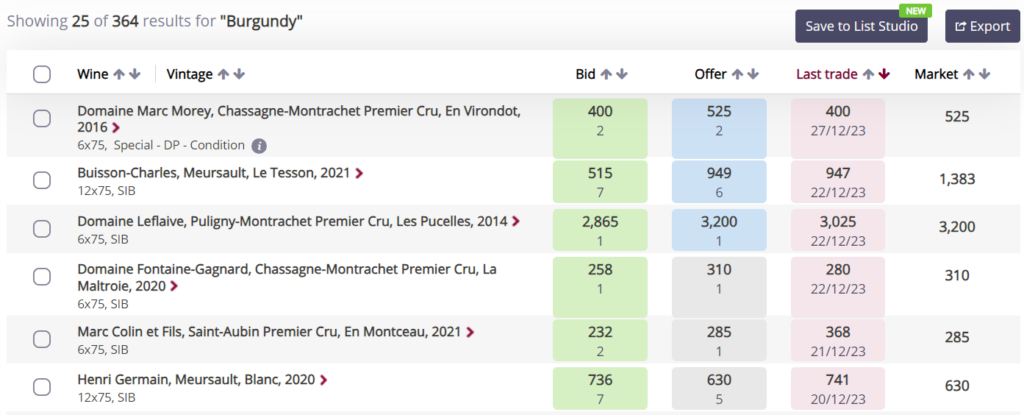Screen dimensions: 1024x415
Task: Sort Last trade column ascending arrow
Action: point(869,75)
